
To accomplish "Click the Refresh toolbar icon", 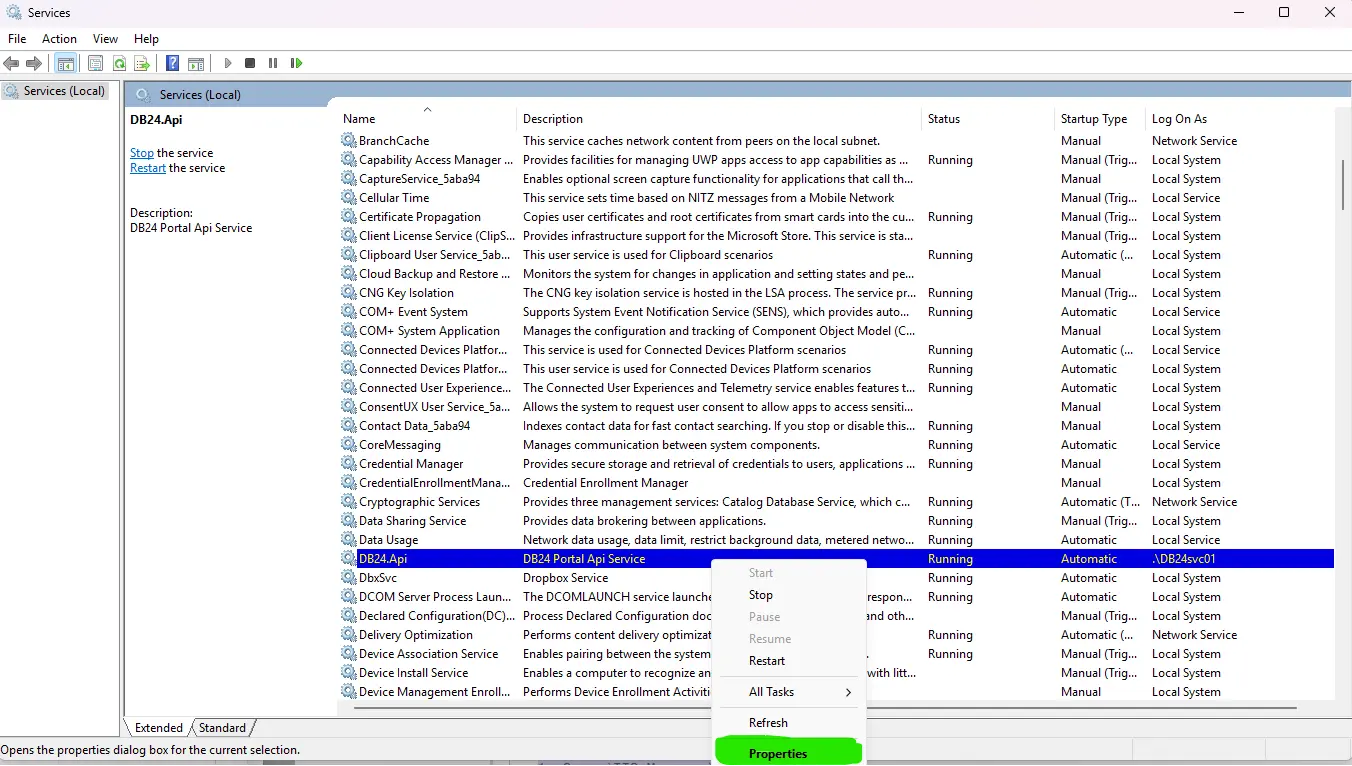I will point(119,63).
